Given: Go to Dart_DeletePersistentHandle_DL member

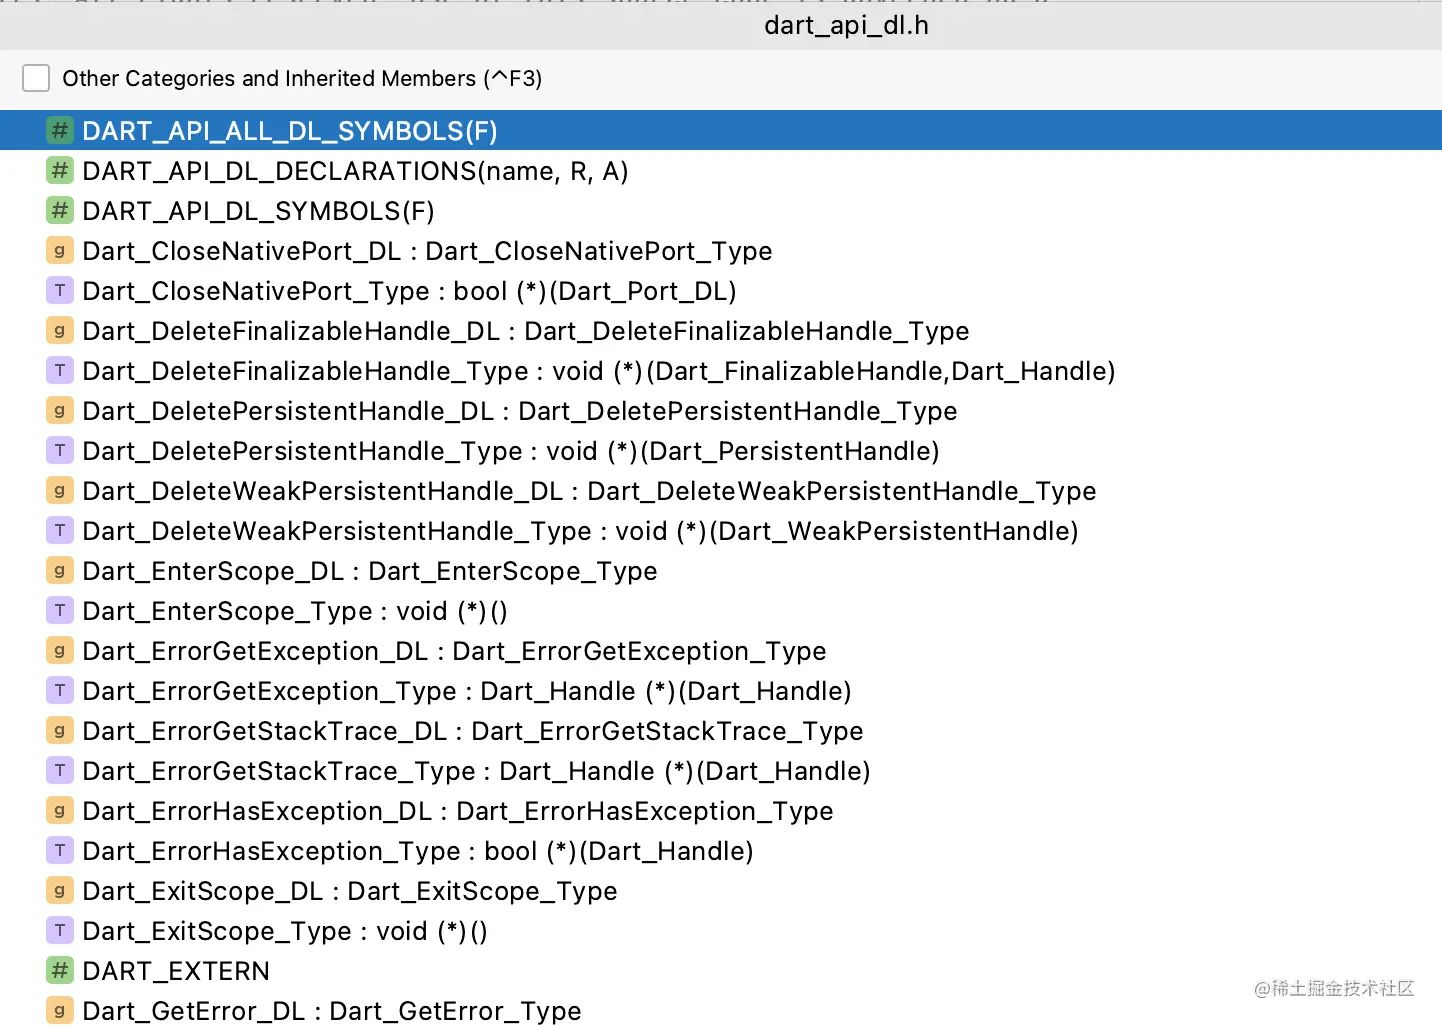Looking at the screenshot, I should [721, 410].
